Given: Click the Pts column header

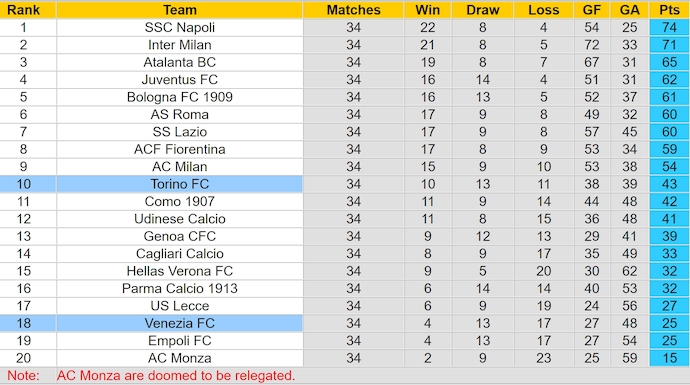Looking at the screenshot, I should pyautogui.click(x=669, y=10).
